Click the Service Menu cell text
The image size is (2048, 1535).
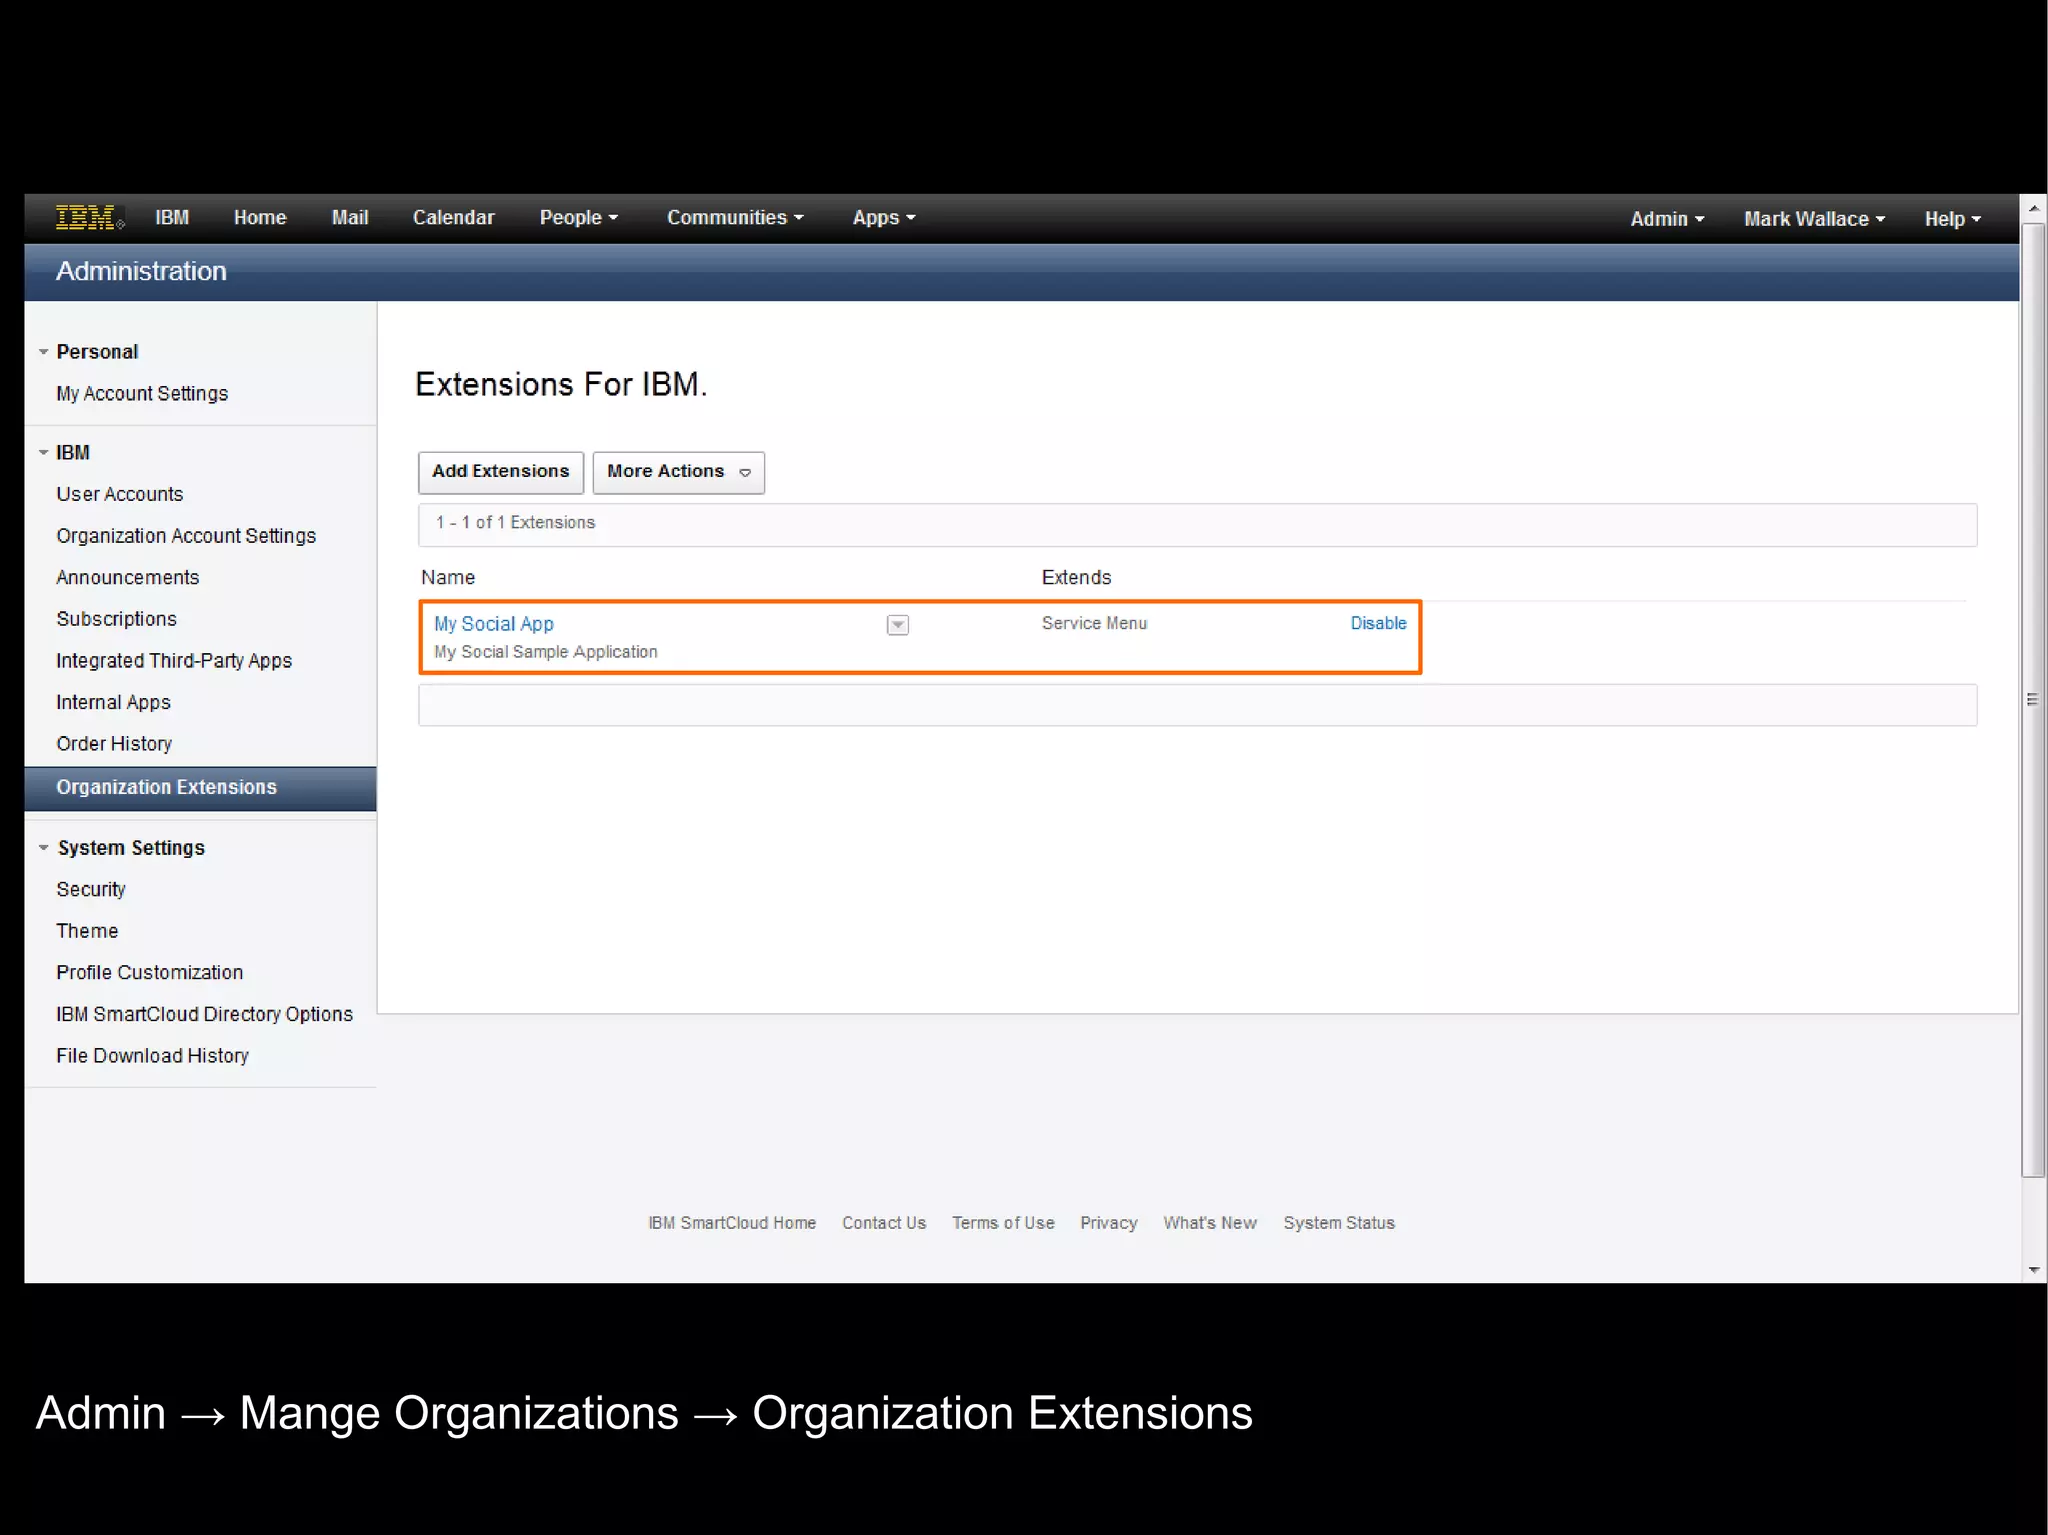point(1094,623)
